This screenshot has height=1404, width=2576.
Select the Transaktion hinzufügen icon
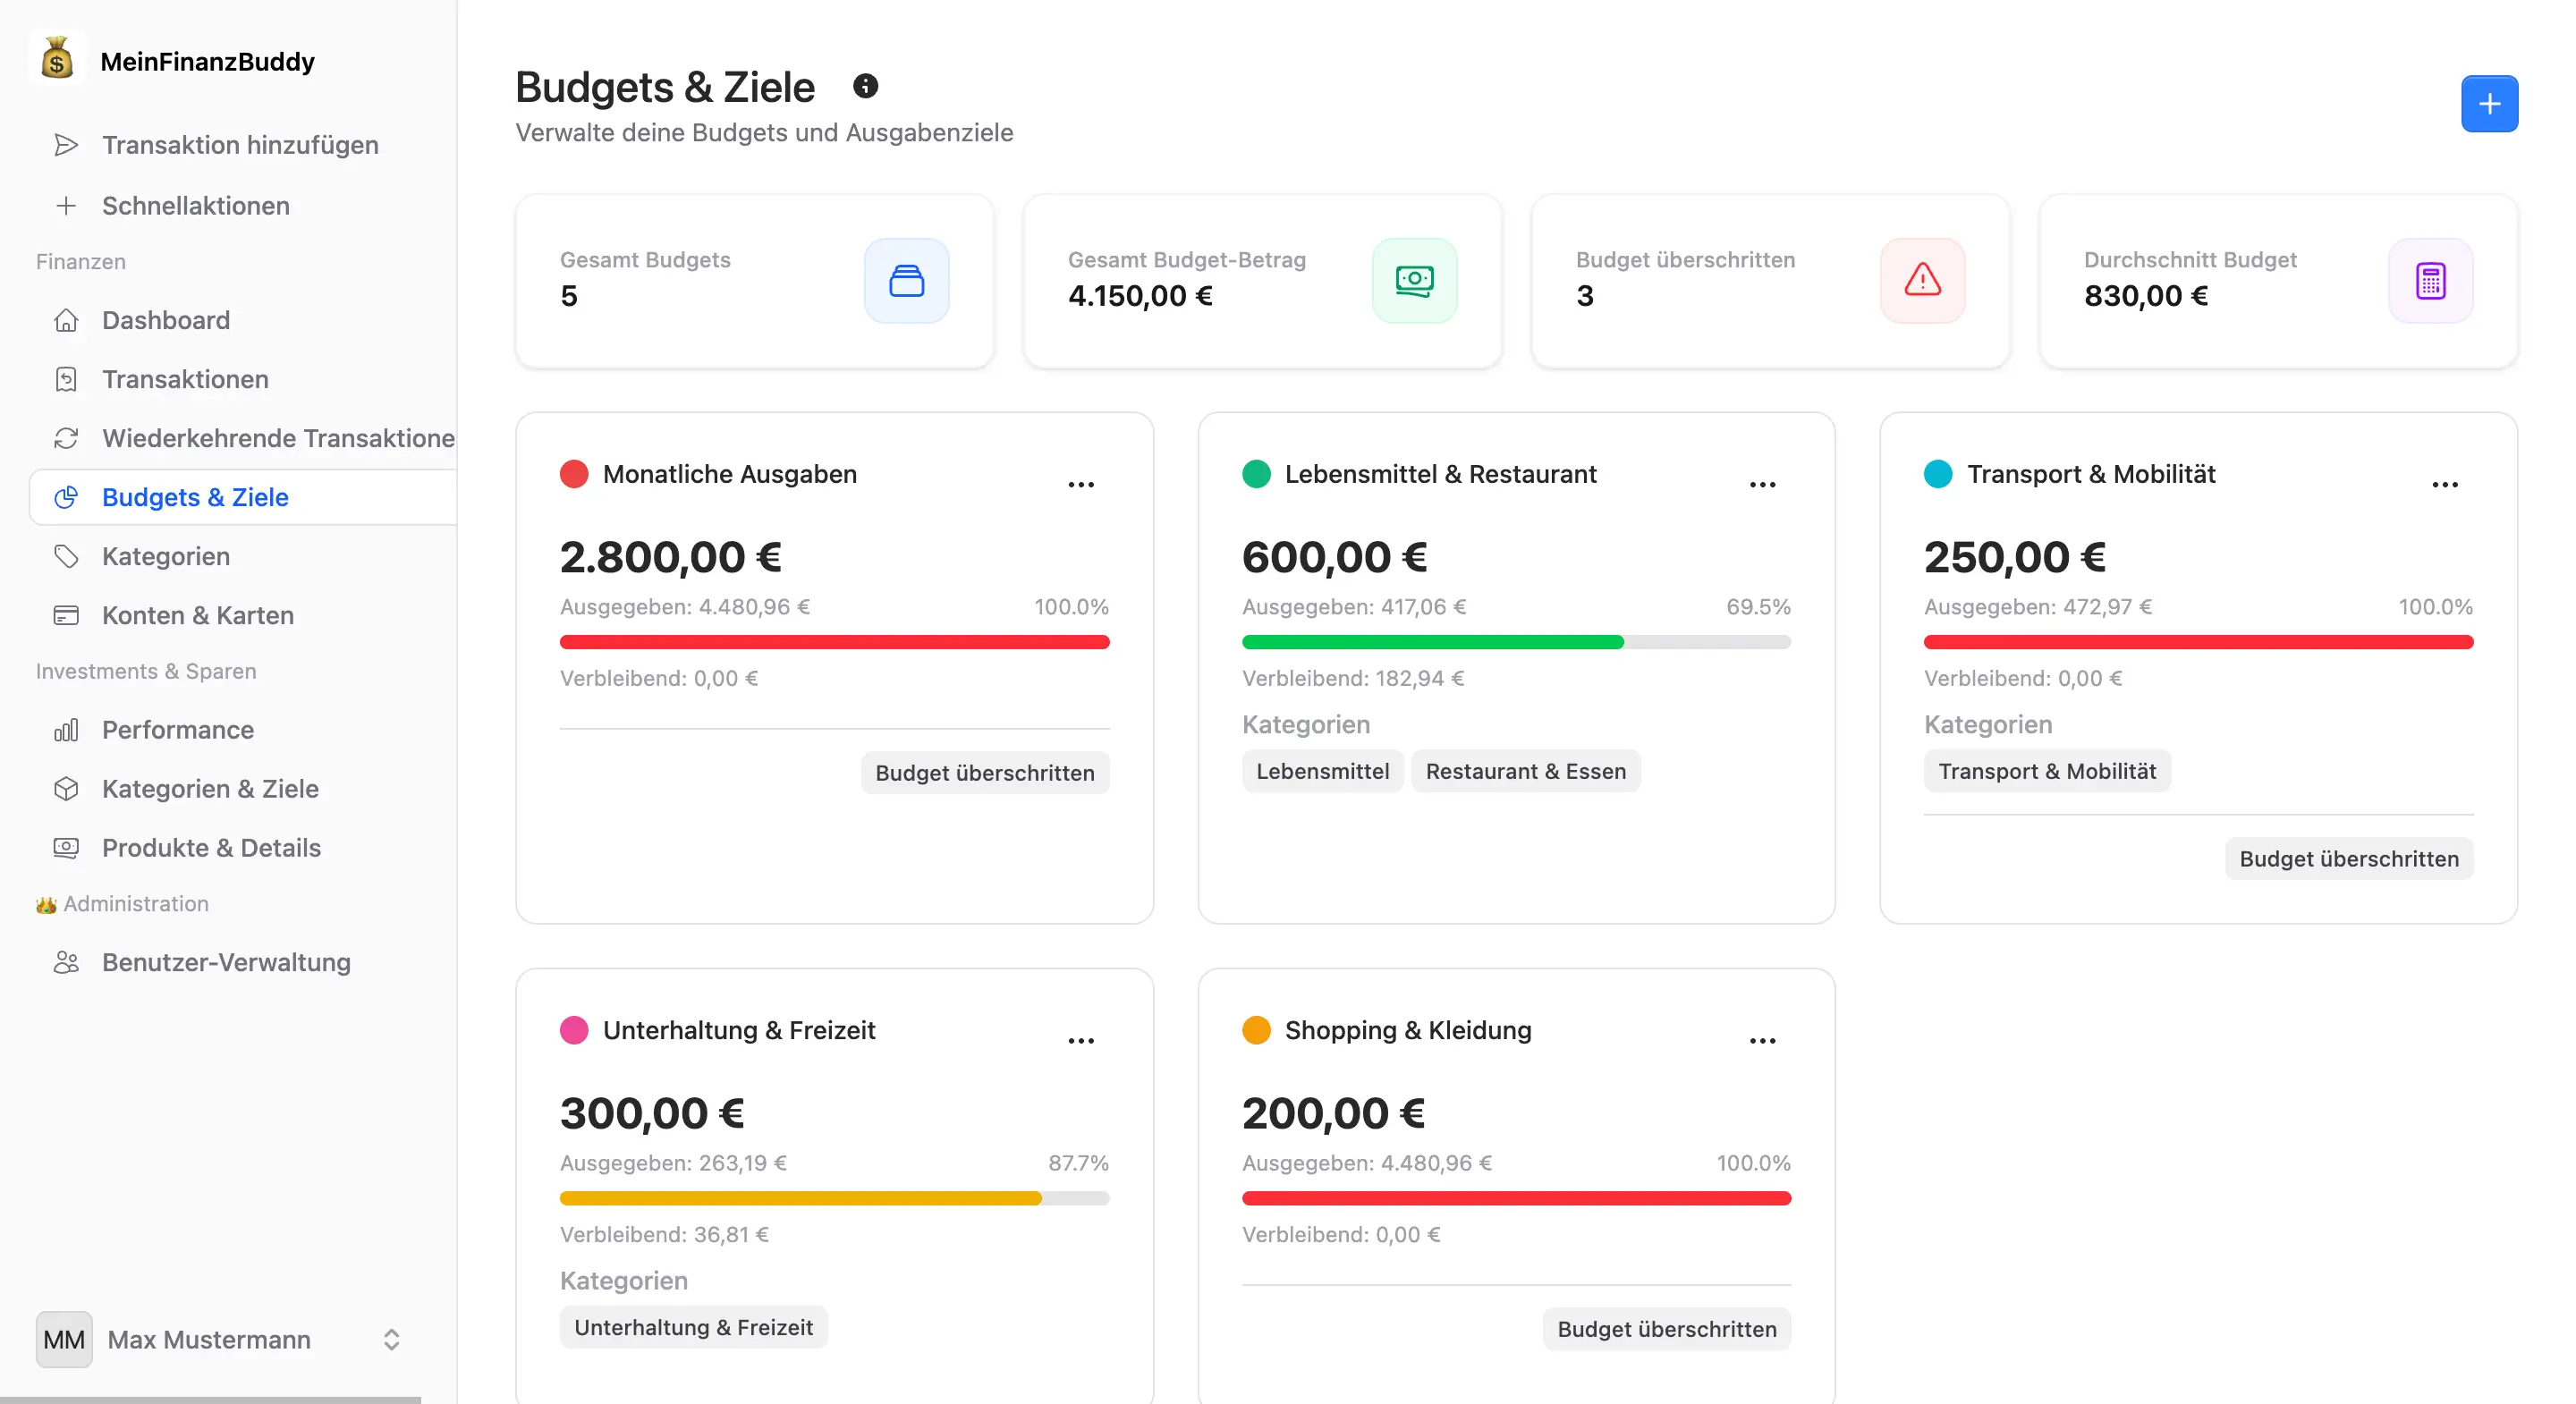(x=66, y=144)
